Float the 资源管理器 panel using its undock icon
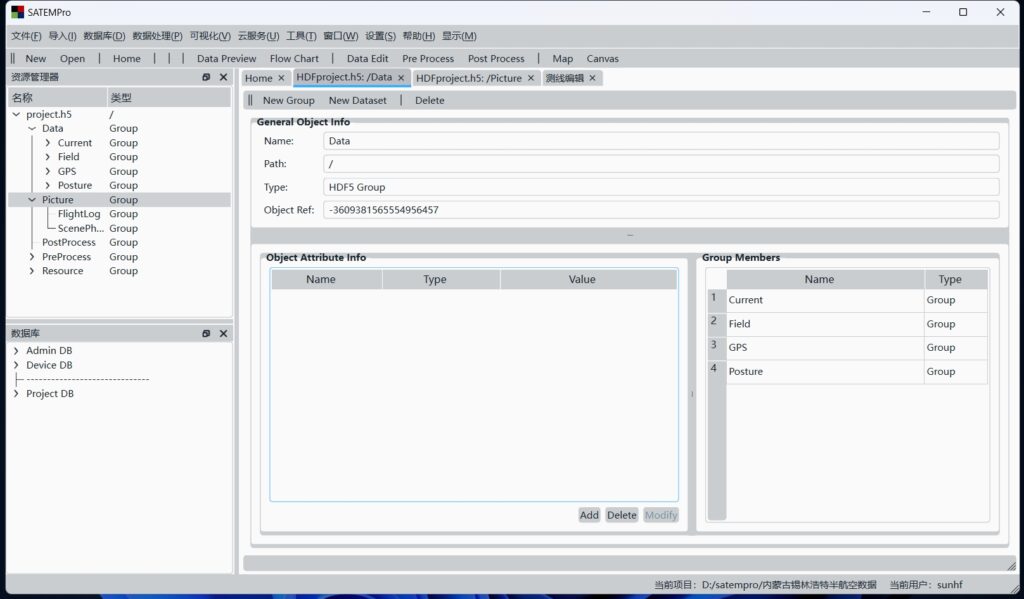 pyautogui.click(x=206, y=77)
